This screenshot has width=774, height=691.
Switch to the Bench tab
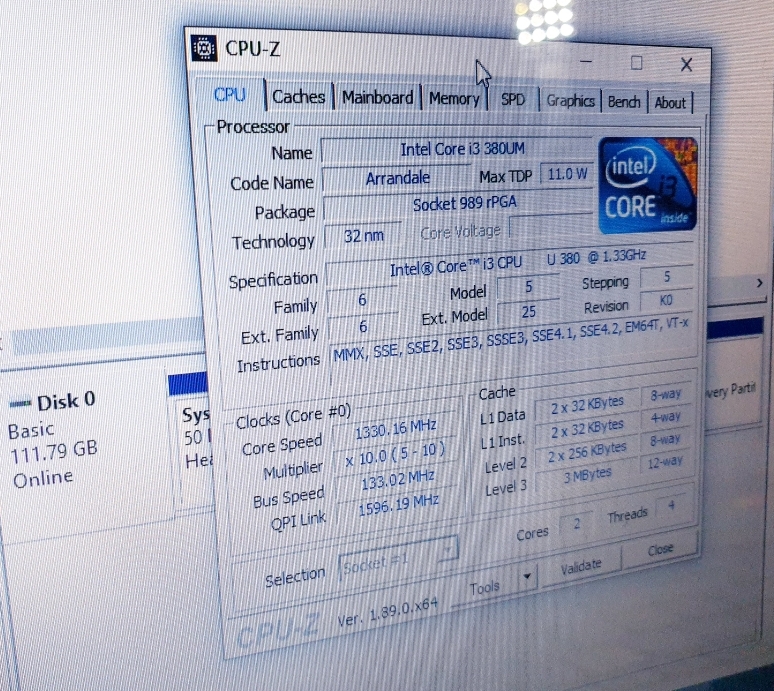[624, 102]
